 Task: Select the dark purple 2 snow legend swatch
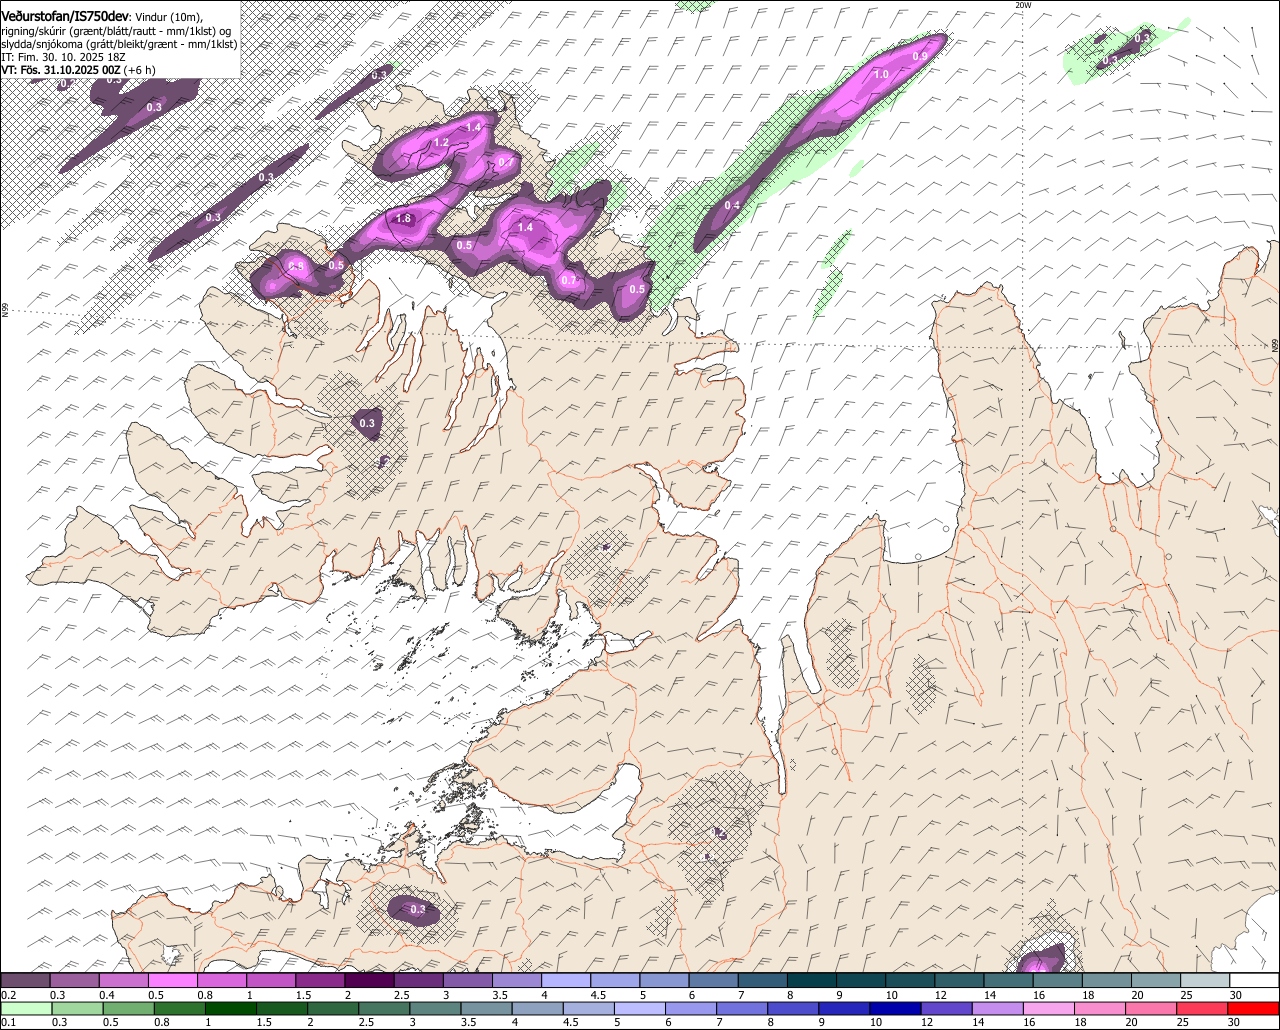click(369, 981)
